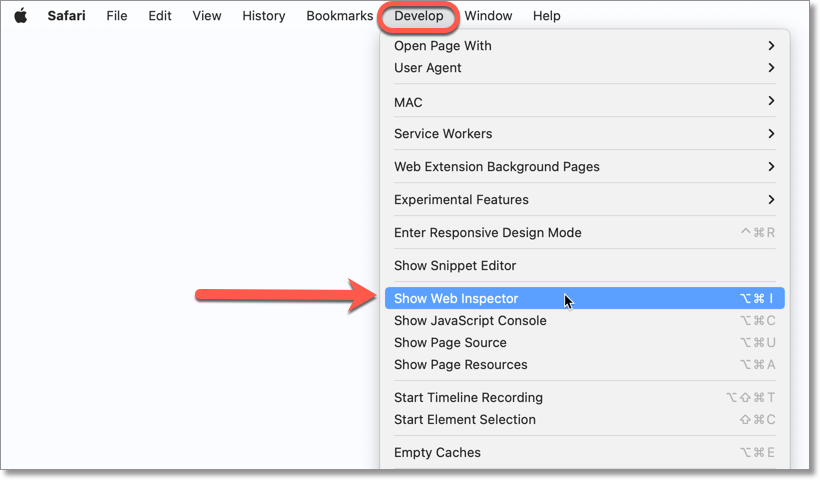
Task: Expand the Service Workers submenu
Action: pos(585,134)
